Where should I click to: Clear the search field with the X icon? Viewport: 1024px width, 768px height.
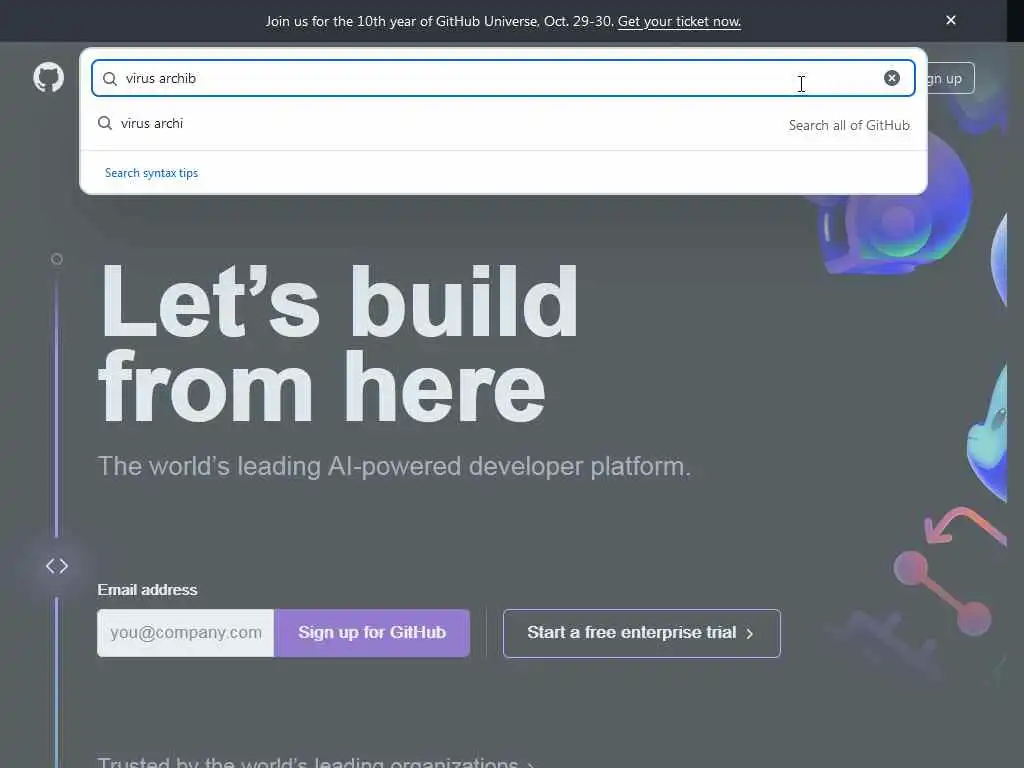point(891,78)
